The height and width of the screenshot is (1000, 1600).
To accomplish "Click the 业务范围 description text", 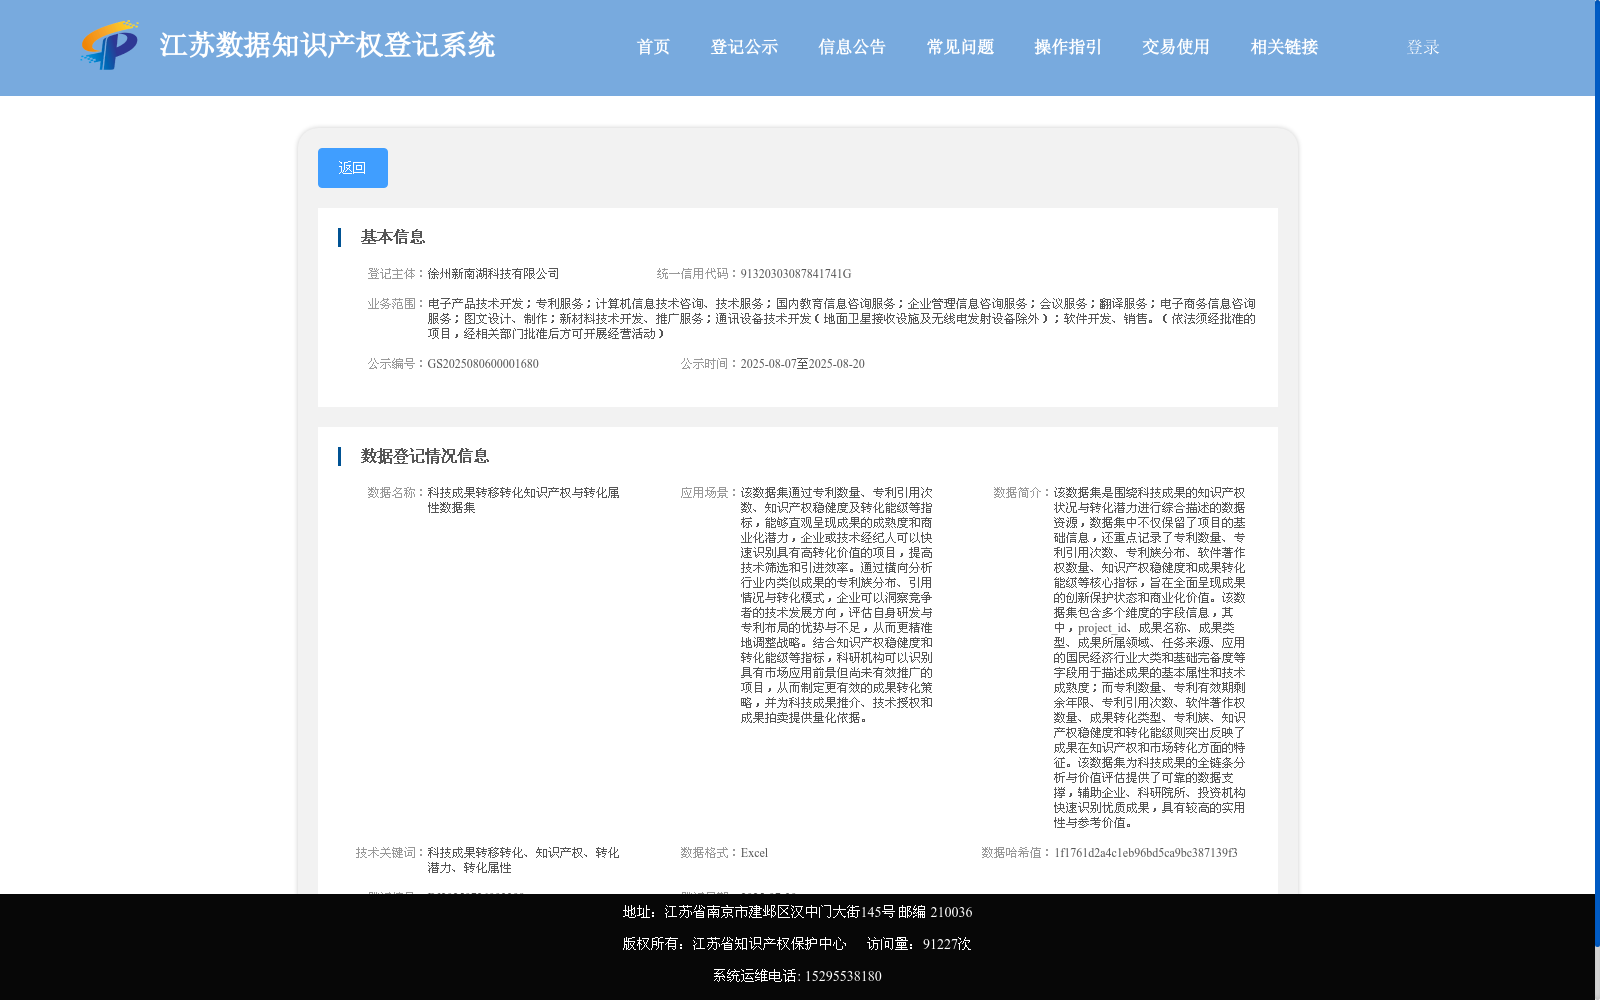I will [841, 319].
